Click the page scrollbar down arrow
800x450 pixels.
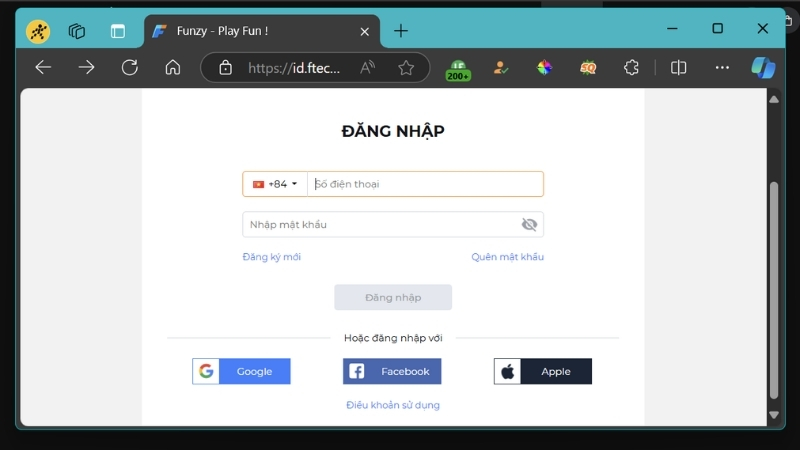click(774, 414)
